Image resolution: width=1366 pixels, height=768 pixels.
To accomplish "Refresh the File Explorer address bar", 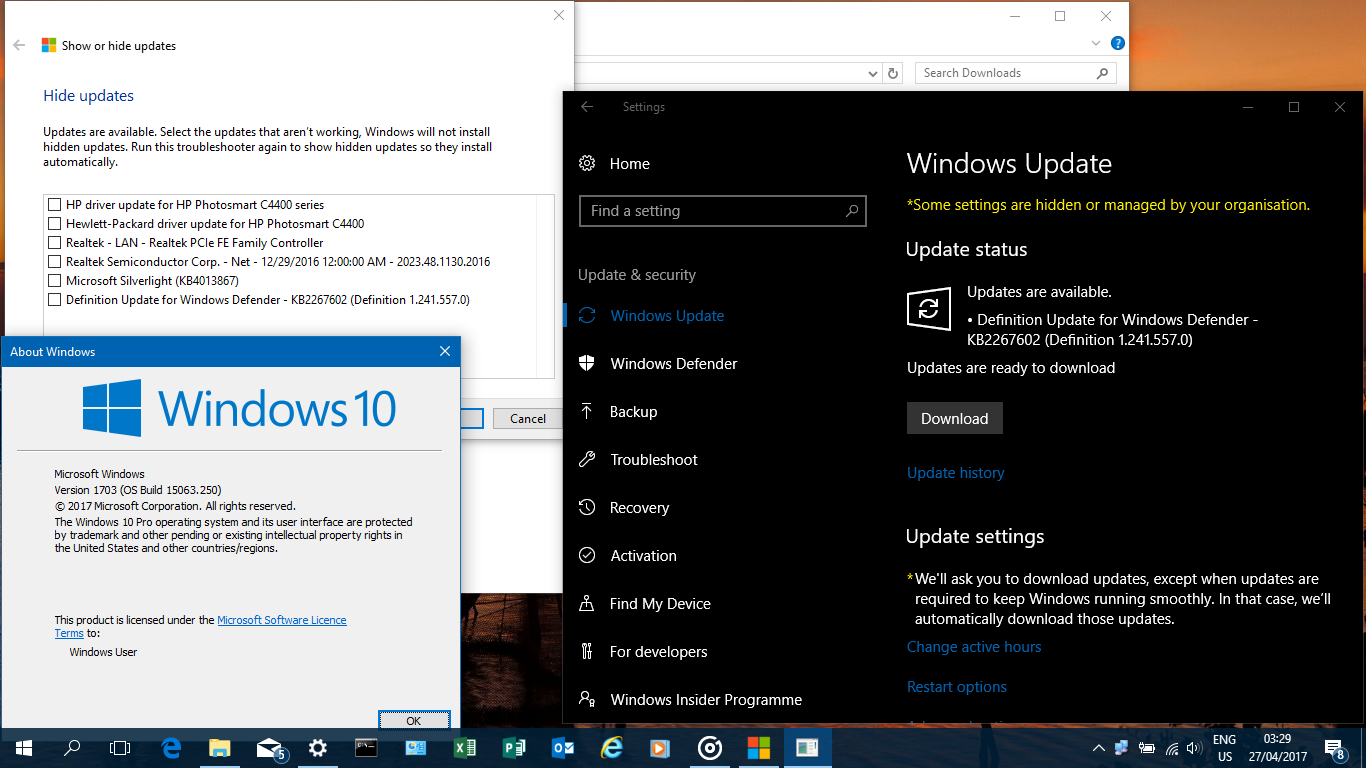I will (894, 73).
